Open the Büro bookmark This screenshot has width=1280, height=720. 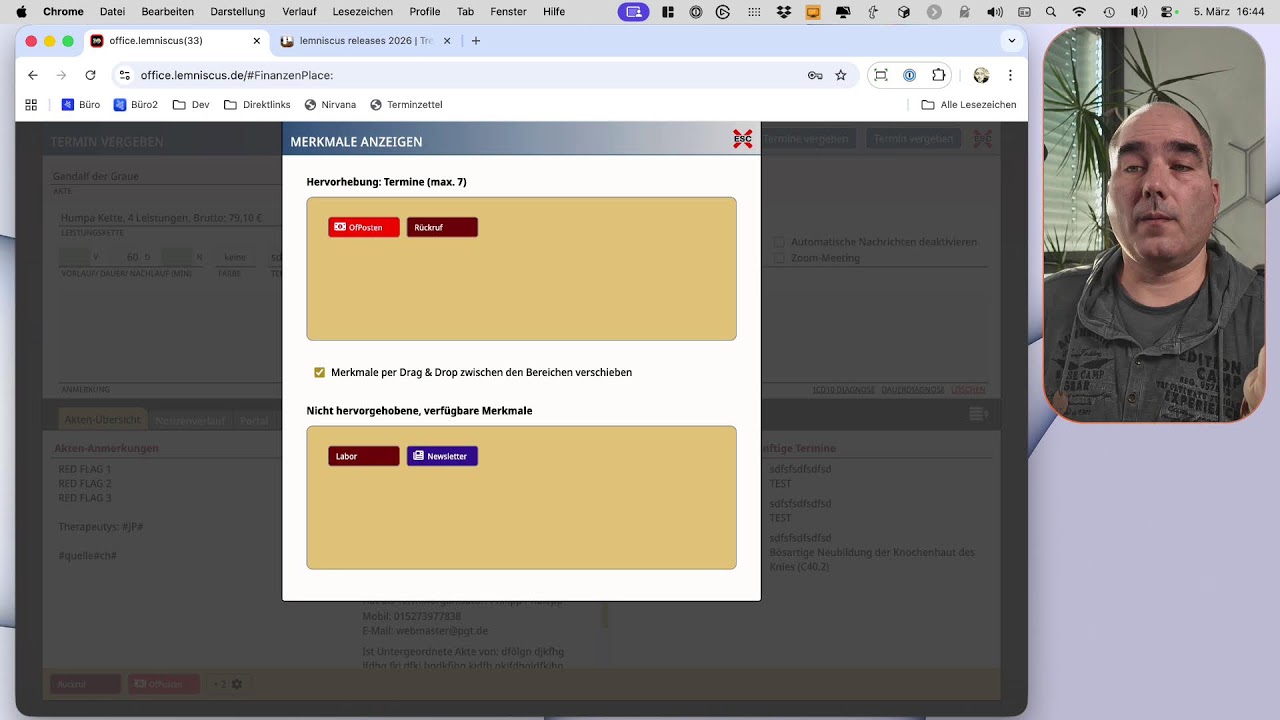click(x=81, y=104)
